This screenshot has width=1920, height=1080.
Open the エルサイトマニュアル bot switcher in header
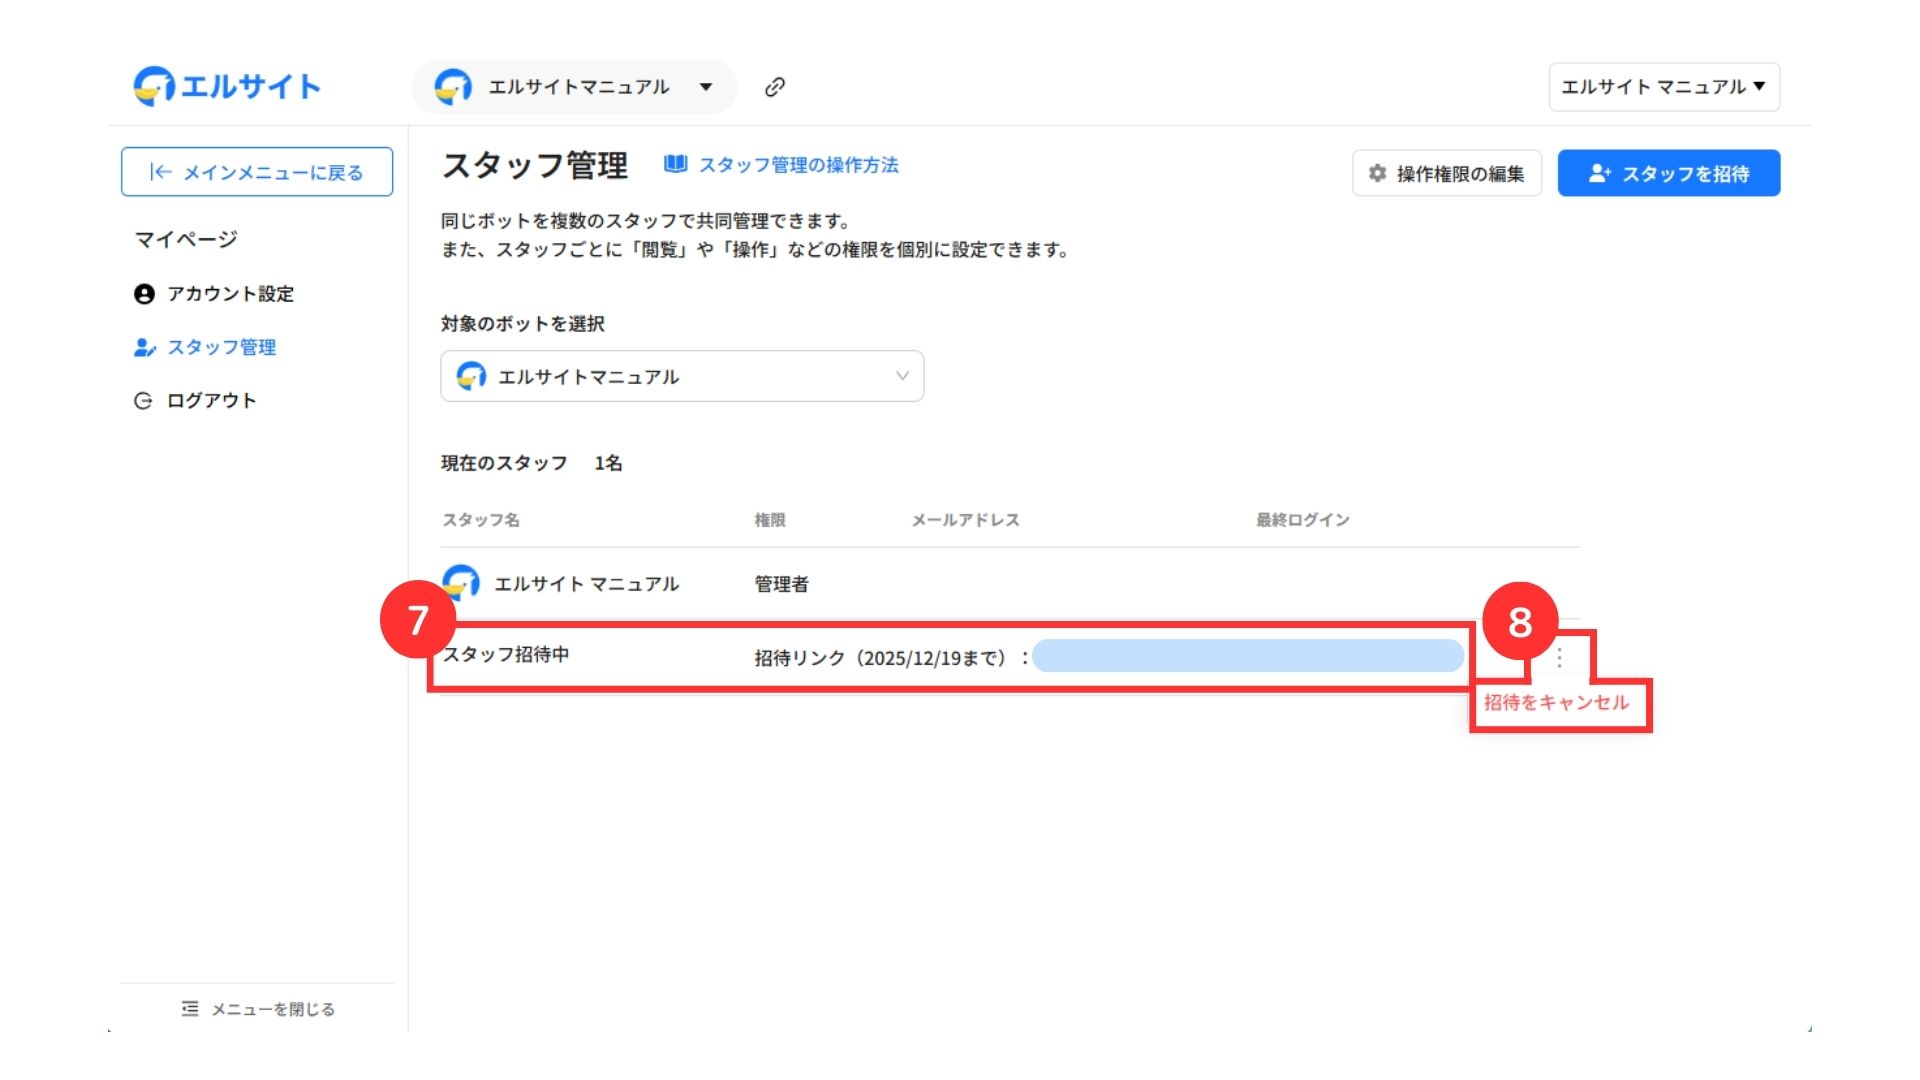pos(574,87)
